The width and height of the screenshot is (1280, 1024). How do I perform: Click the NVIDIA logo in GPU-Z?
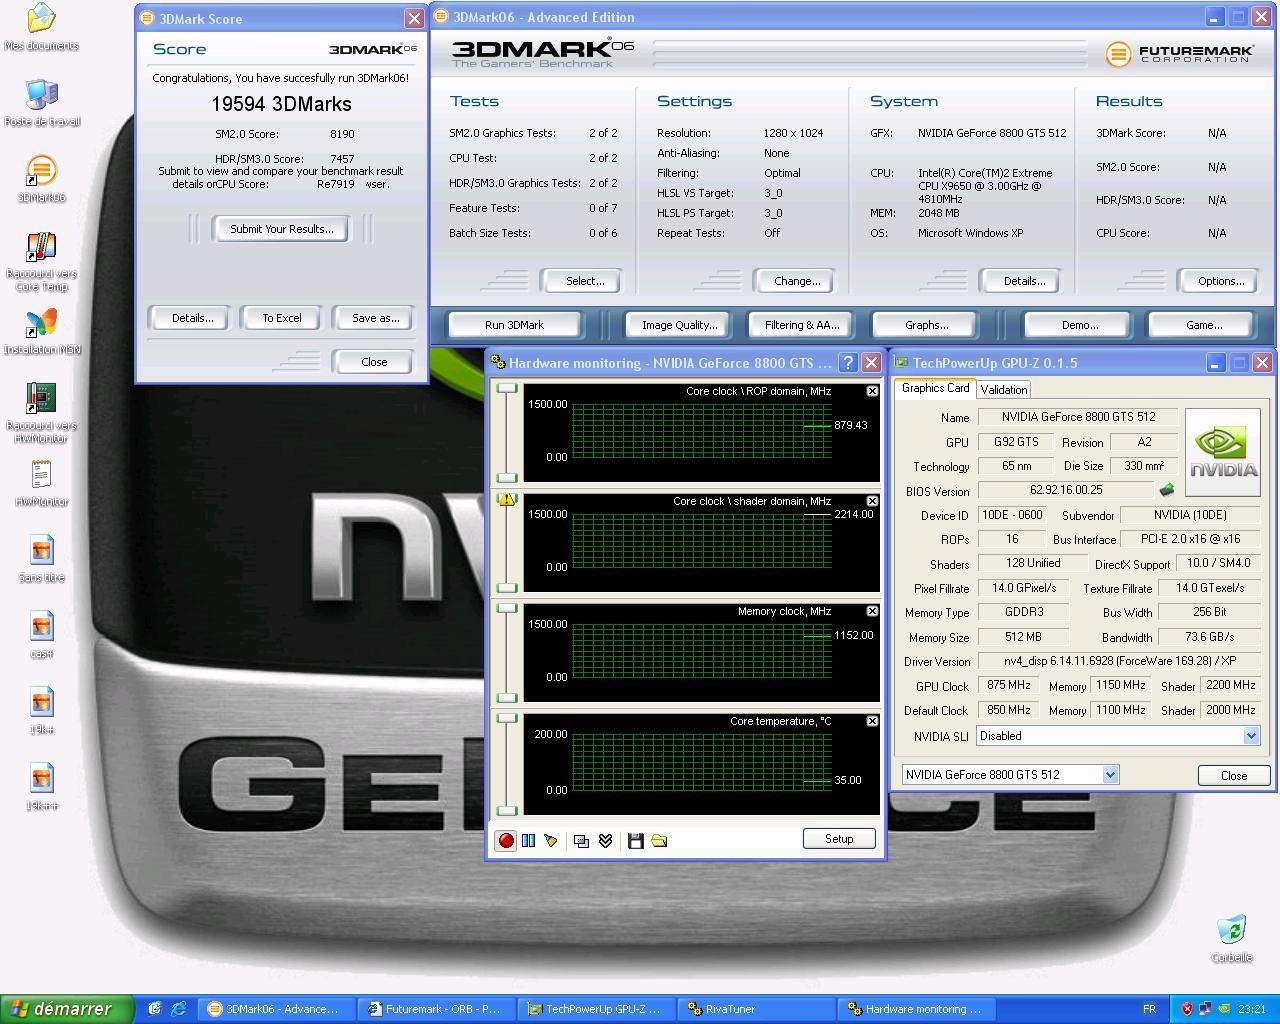[x=1222, y=451]
